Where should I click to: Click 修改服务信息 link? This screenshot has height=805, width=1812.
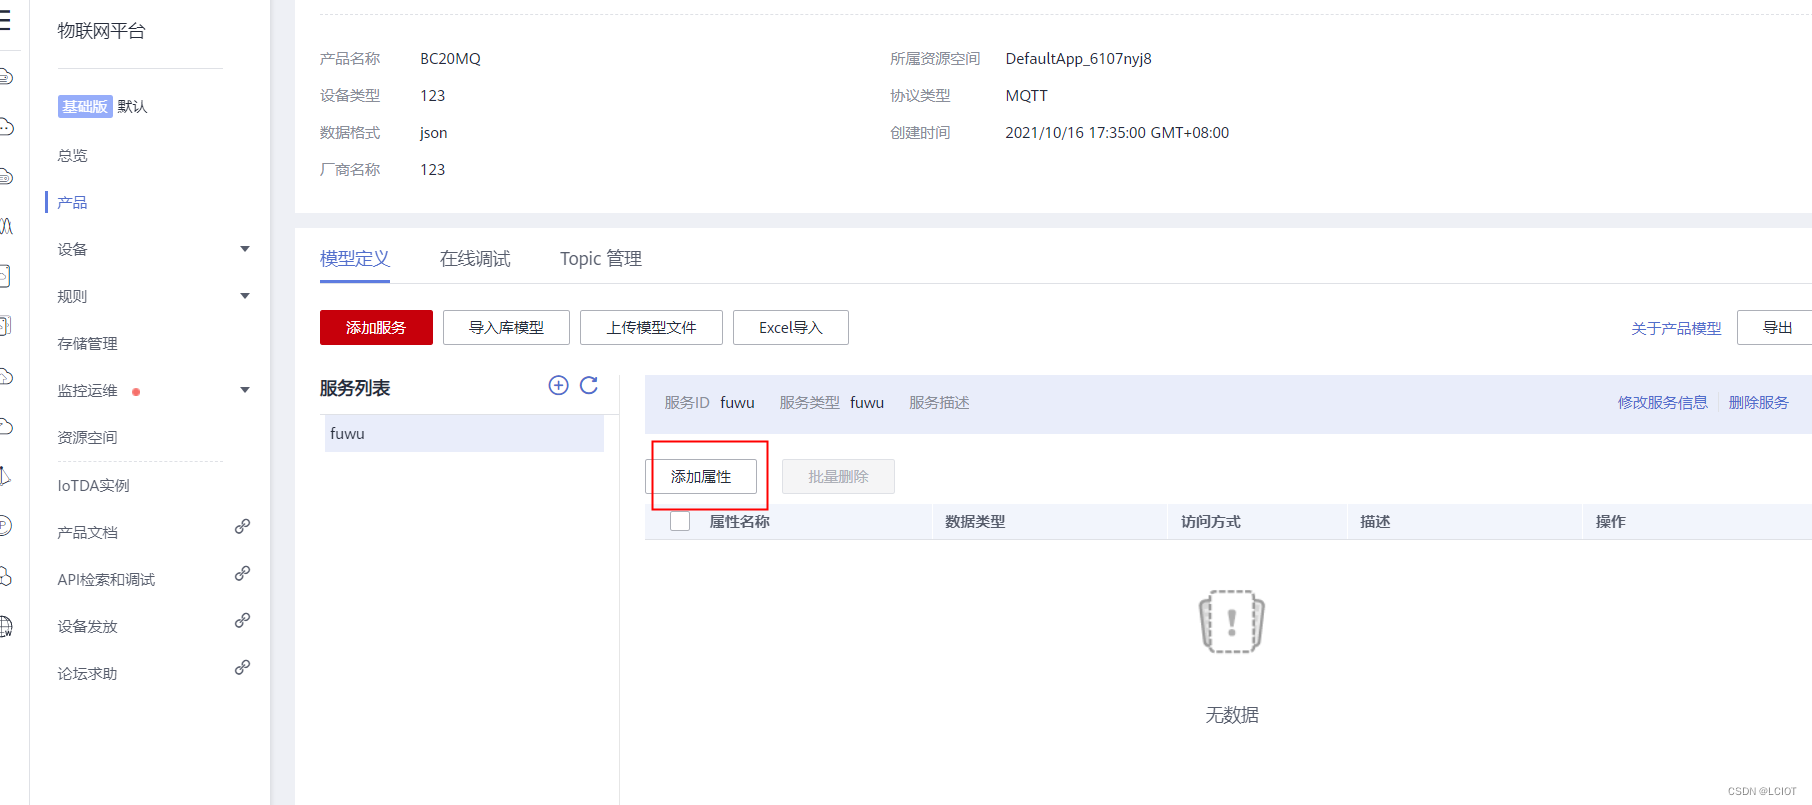1662,403
